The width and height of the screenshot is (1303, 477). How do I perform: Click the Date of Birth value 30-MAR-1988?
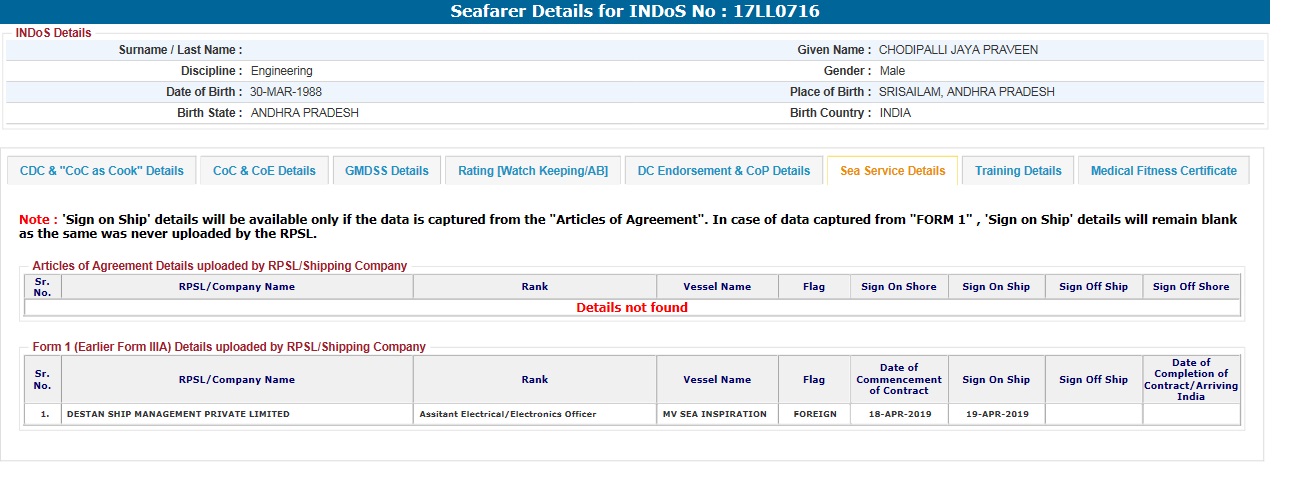pos(284,92)
